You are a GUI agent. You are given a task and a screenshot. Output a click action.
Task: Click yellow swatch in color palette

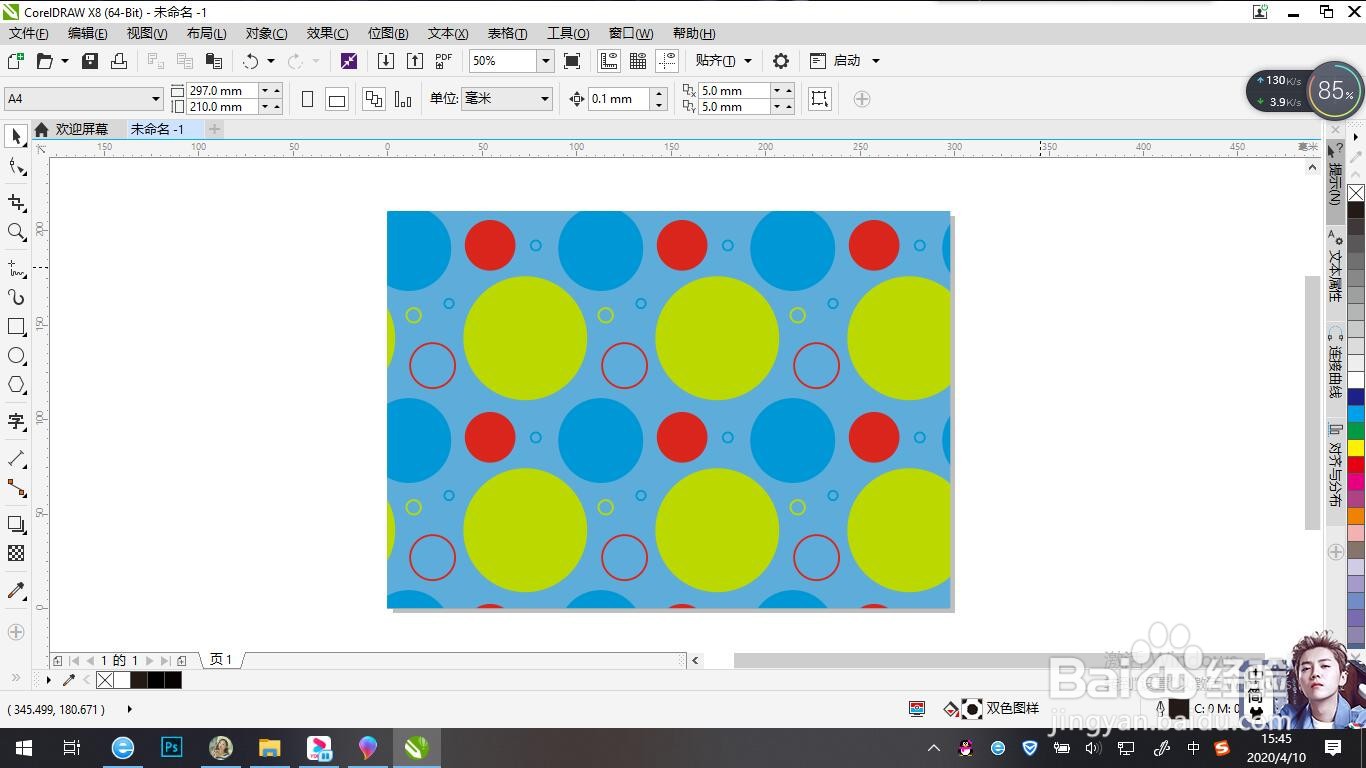1356,448
